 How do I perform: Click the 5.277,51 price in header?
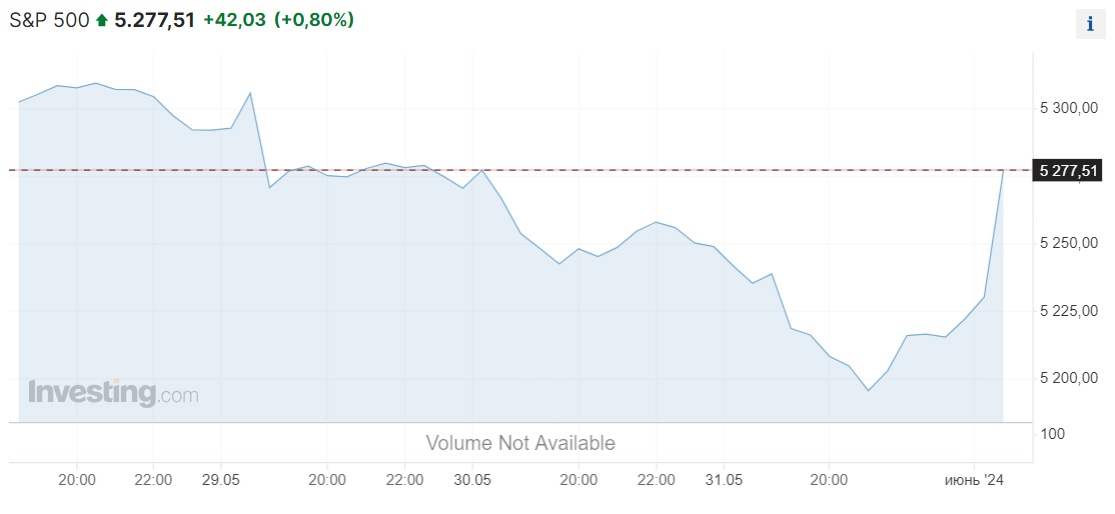[154, 21]
